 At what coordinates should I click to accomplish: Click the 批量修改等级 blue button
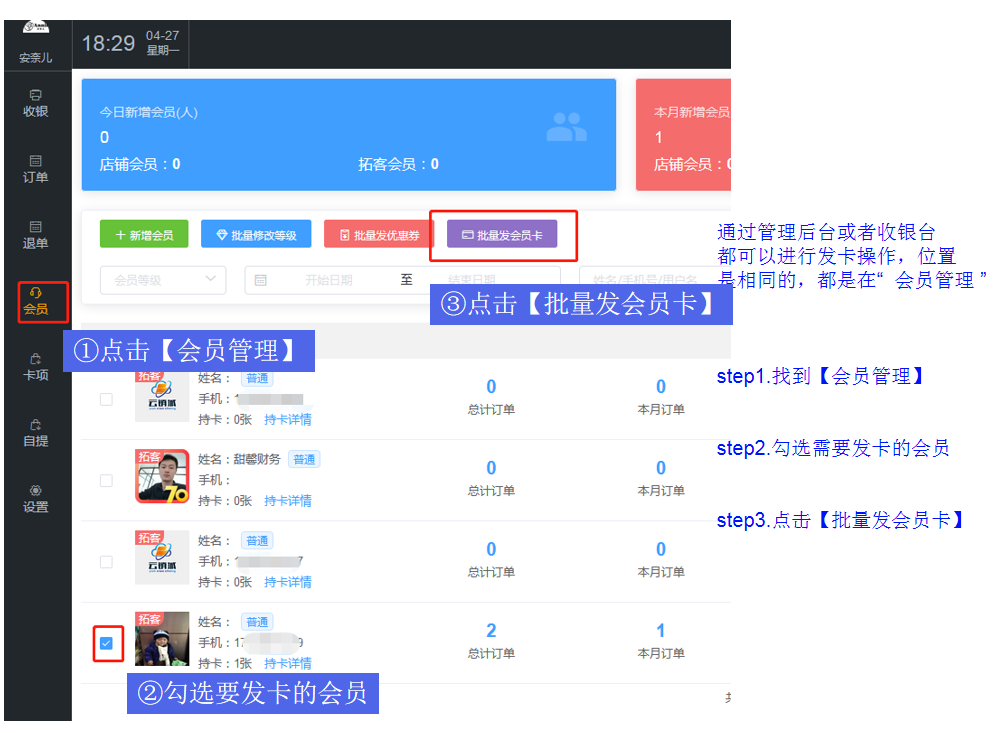[x=256, y=234]
